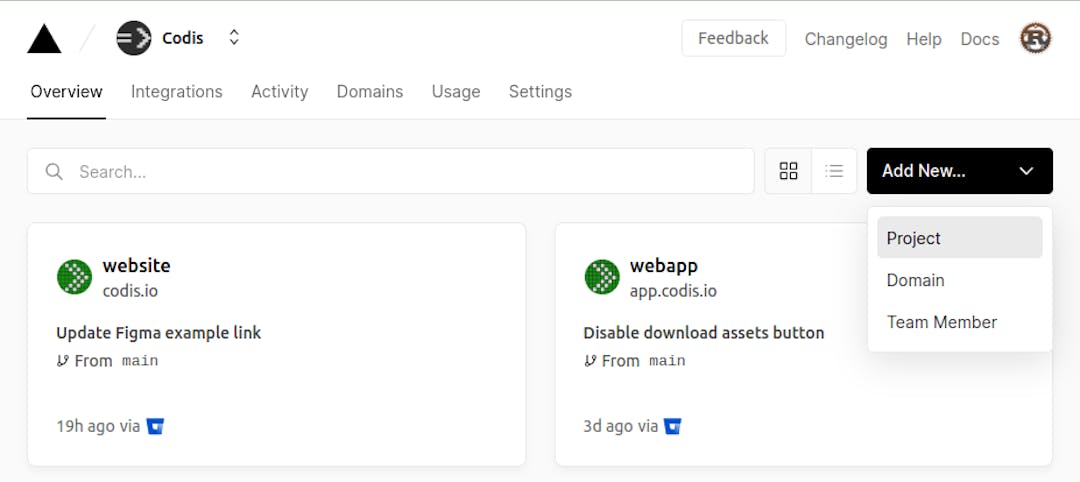Select Team Member menu option
The image size is (1080, 482).
pyautogui.click(x=941, y=322)
